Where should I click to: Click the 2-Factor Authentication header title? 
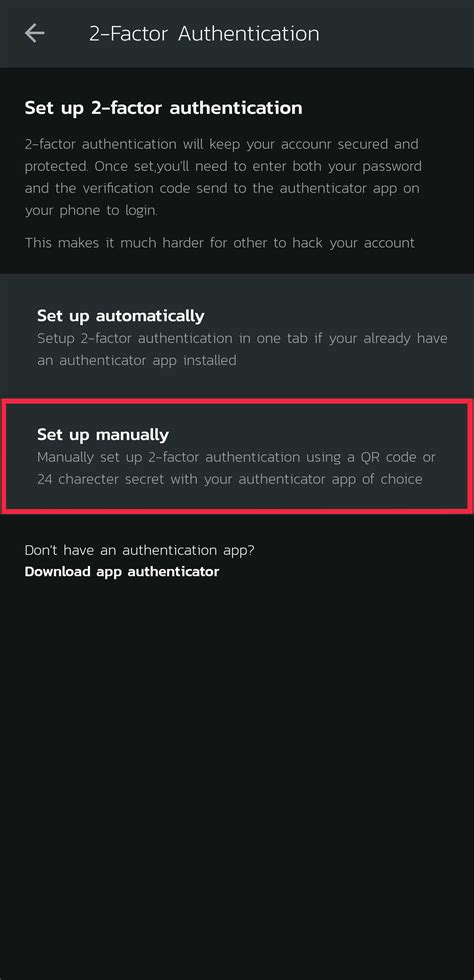[204, 33]
